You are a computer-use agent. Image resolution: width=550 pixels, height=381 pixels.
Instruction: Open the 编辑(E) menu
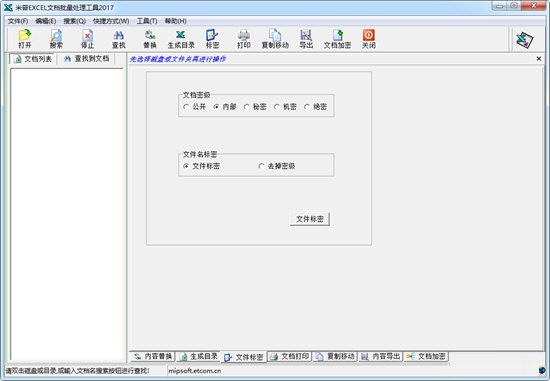pos(46,21)
